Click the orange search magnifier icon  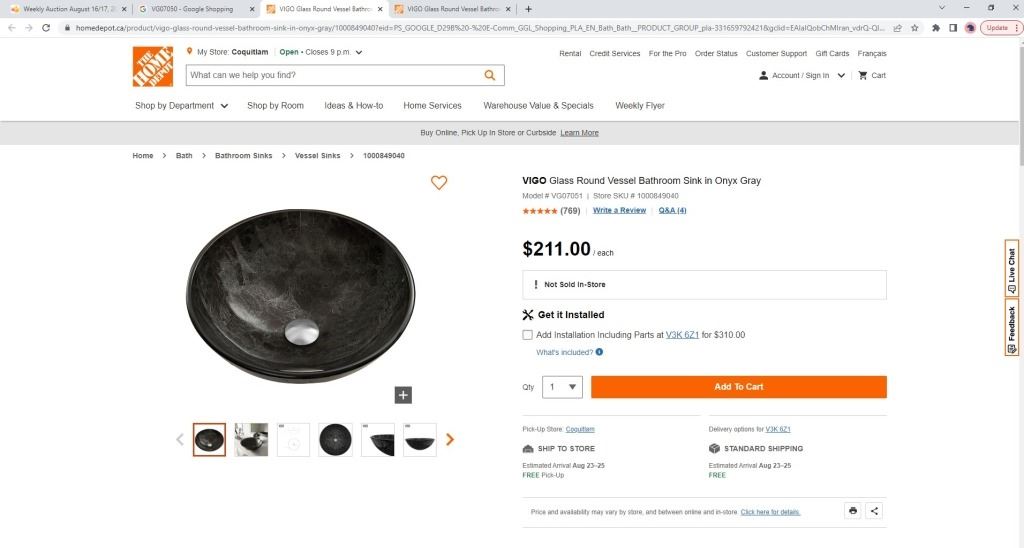(x=490, y=75)
